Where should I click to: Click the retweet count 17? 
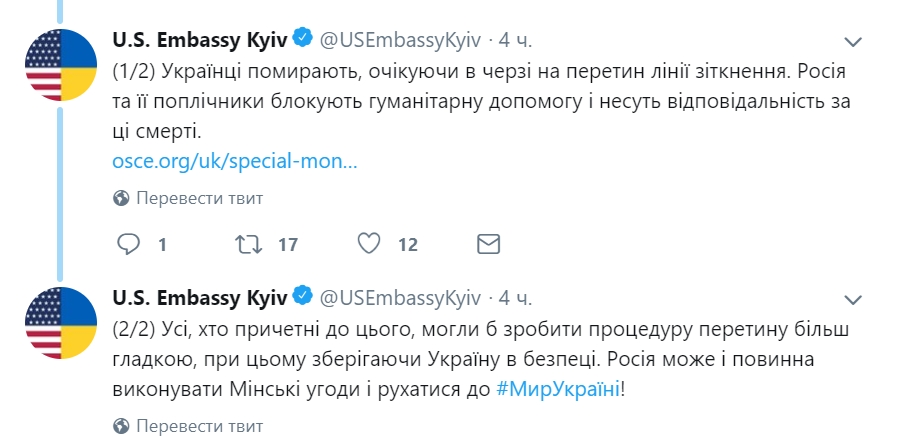(x=288, y=245)
